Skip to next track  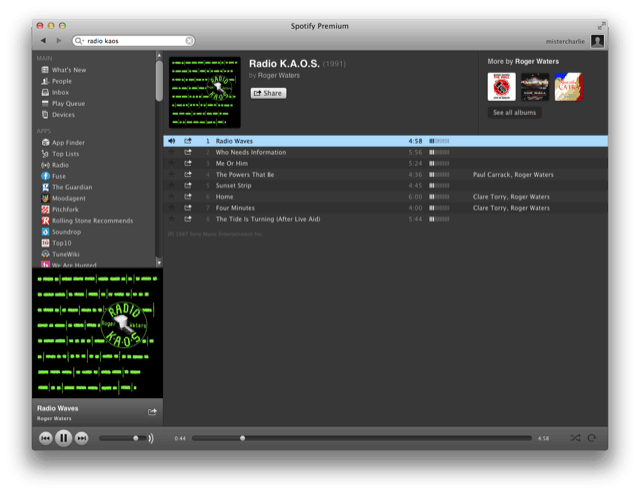click(x=82, y=438)
